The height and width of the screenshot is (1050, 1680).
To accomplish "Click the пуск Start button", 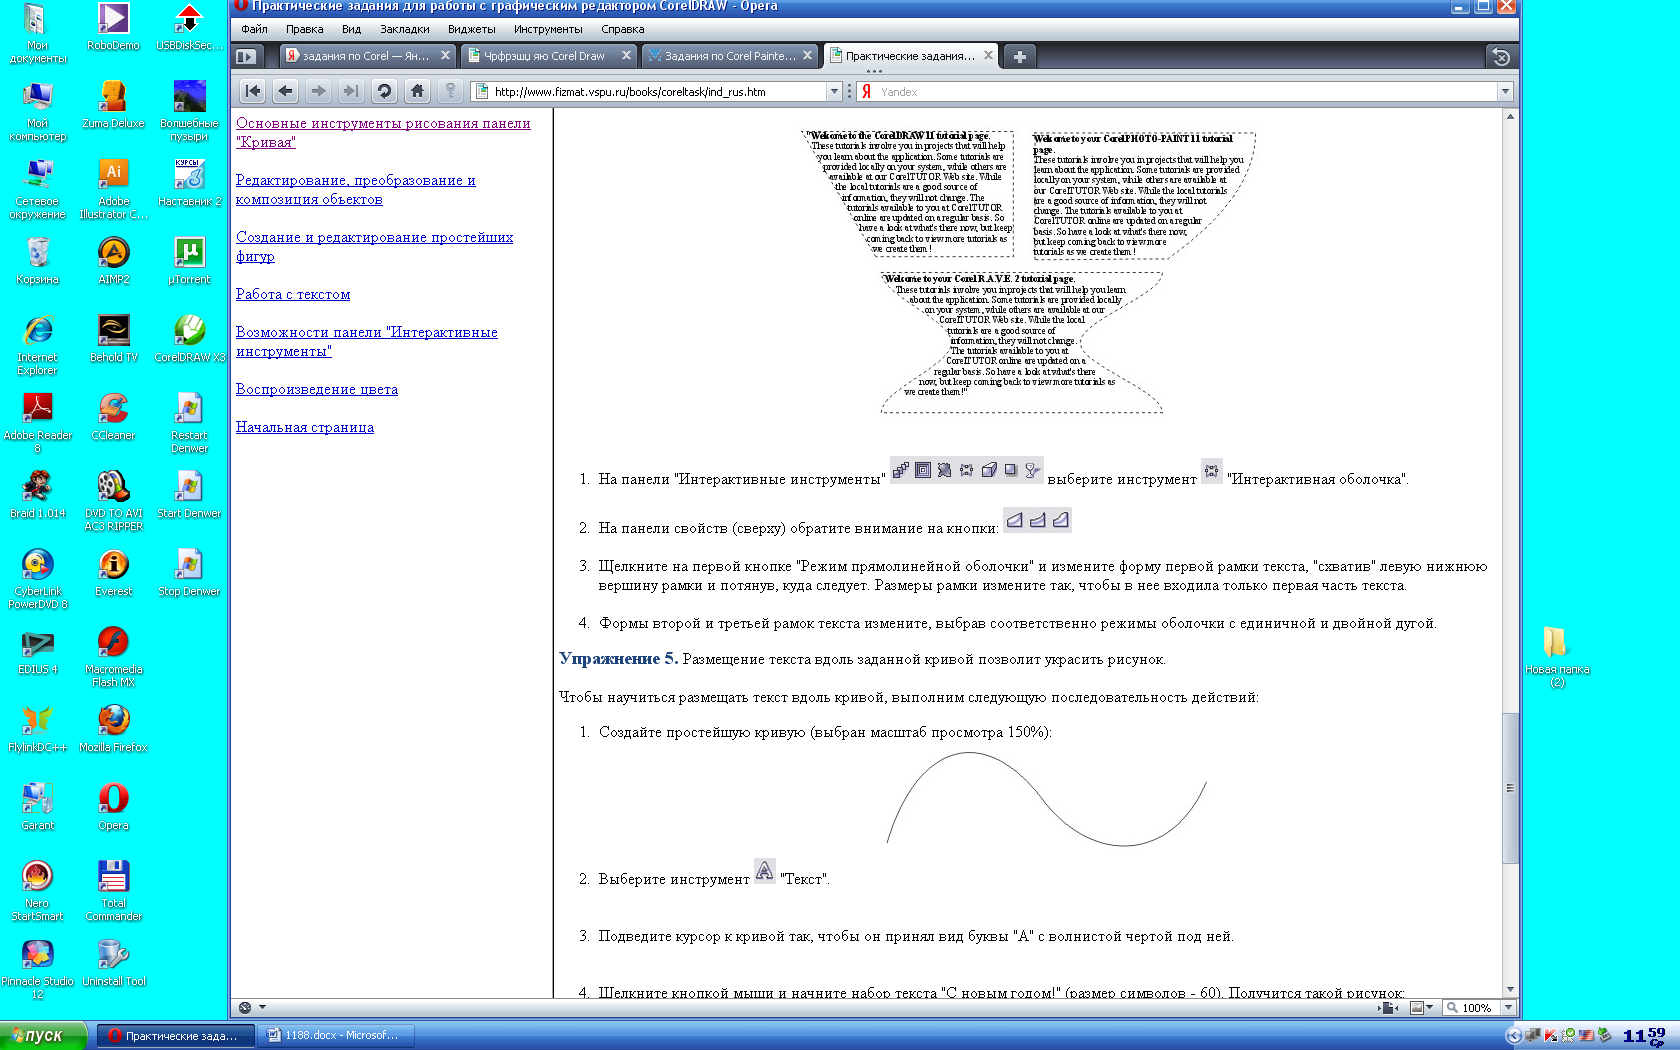I will pos(44,1035).
